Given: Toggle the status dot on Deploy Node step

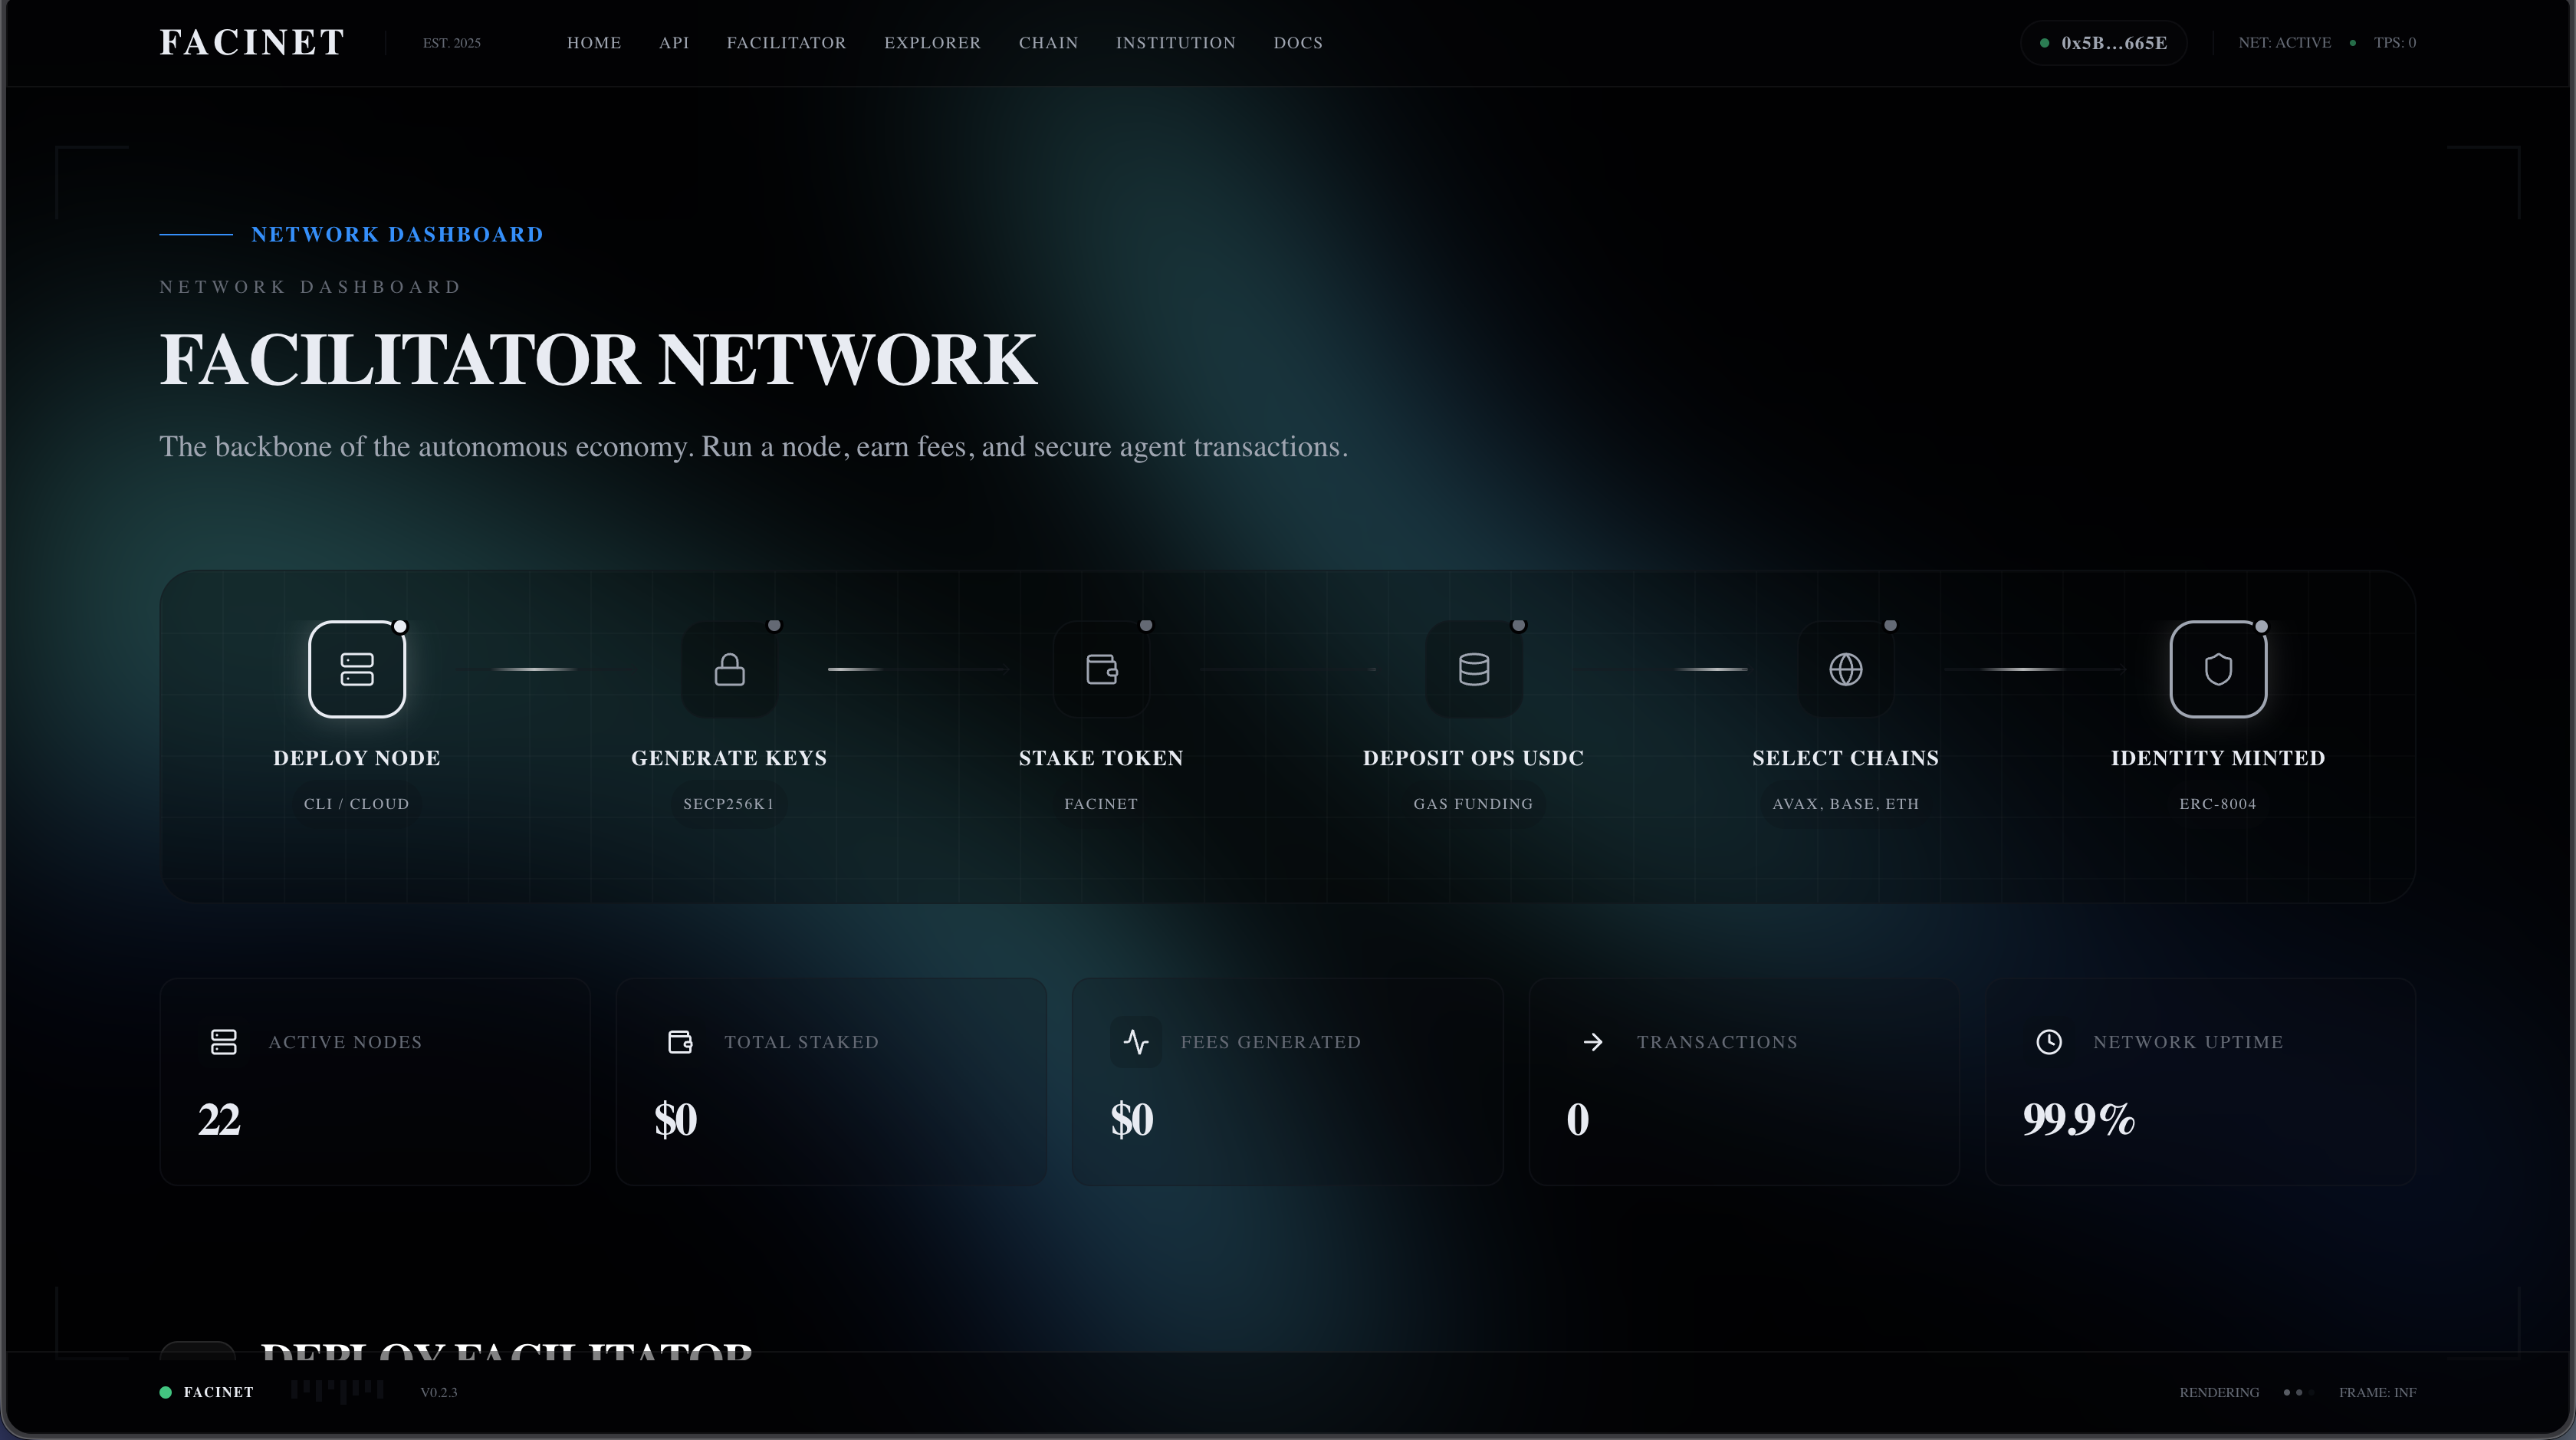Looking at the screenshot, I should point(401,627).
